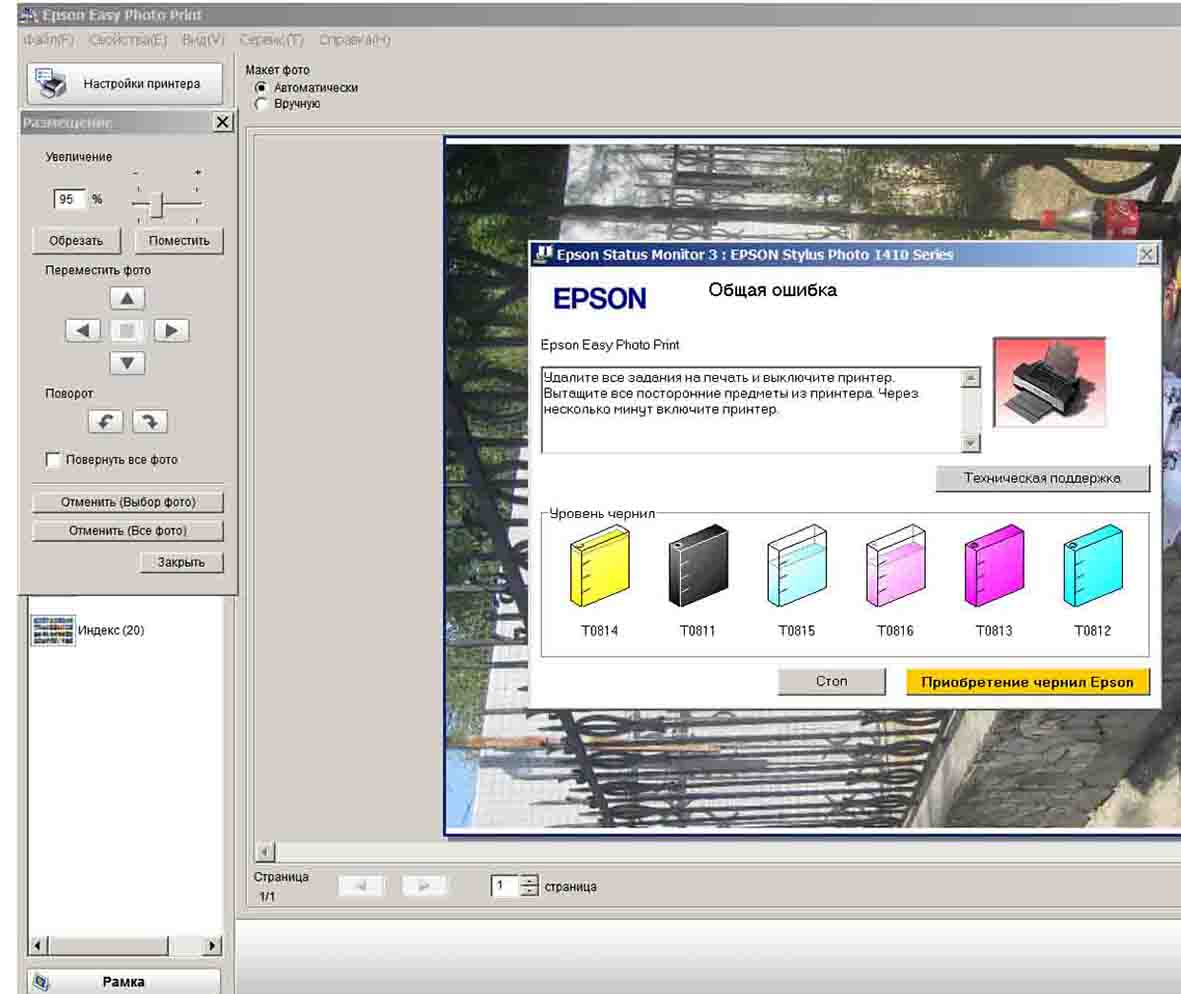The width and height of the screenshot is (1181, 994).
Task: Rotate photo clockwise
Action: tap(150, 422)
